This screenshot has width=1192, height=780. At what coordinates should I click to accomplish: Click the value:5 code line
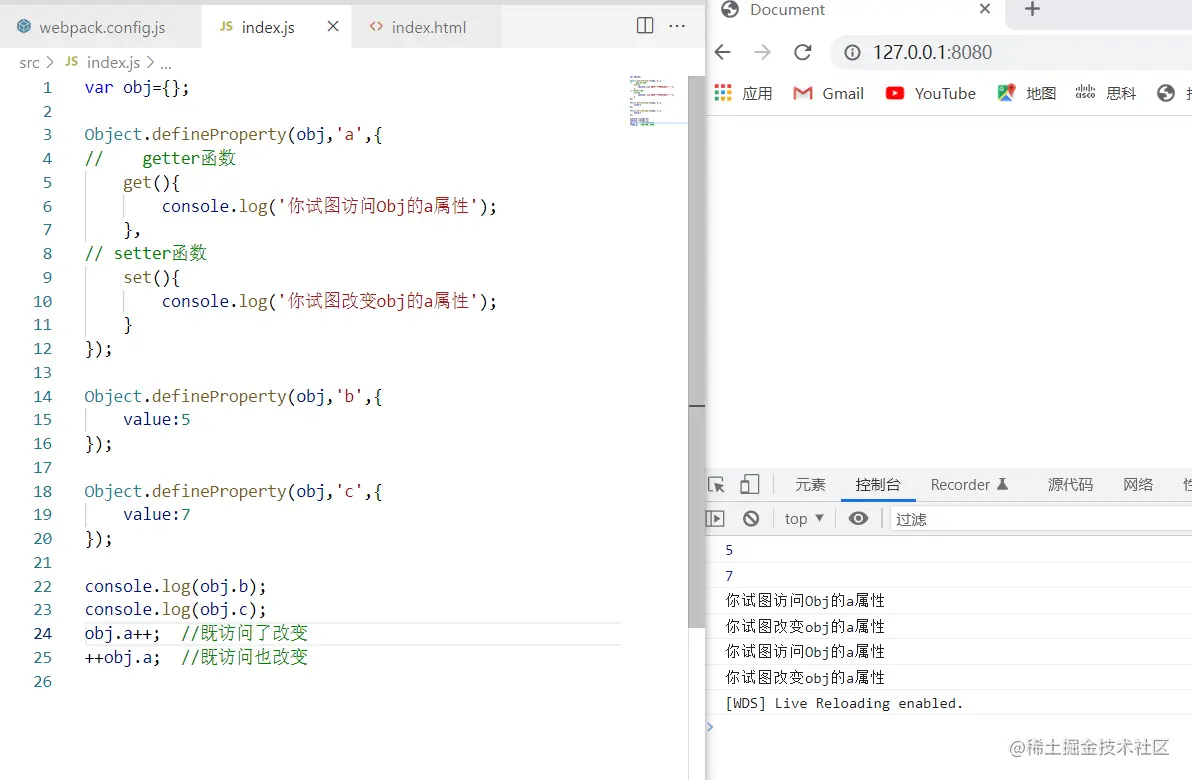click(157, 420)
